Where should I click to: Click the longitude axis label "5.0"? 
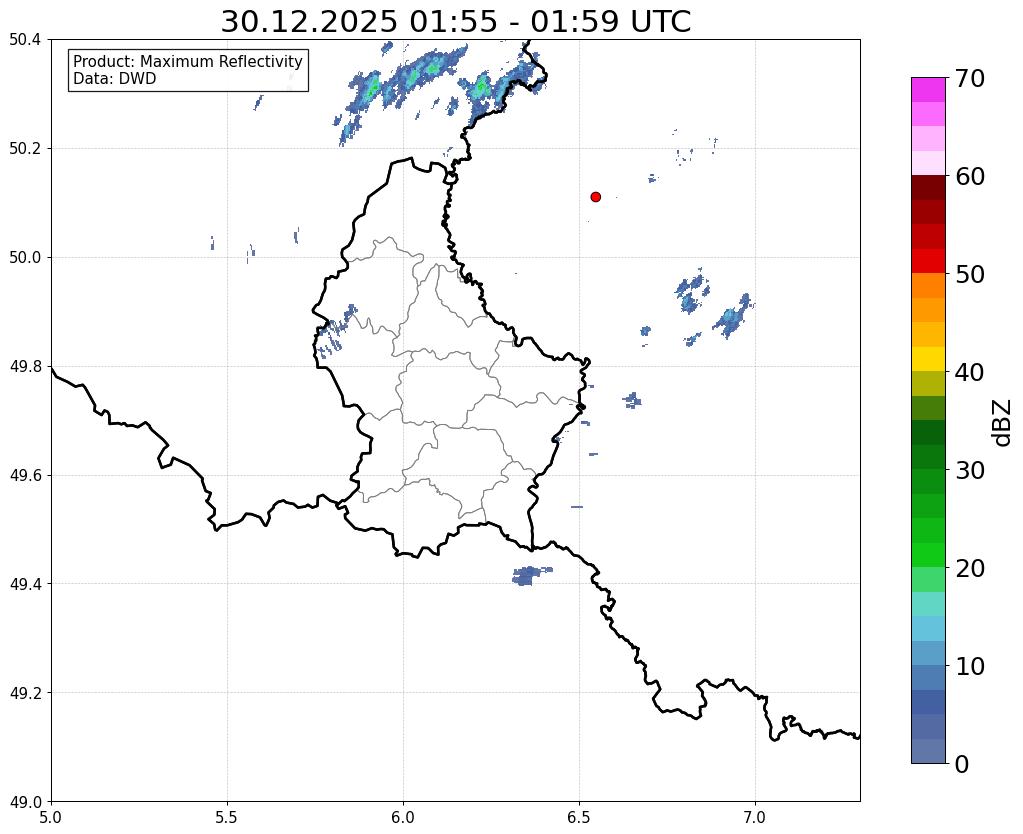[x=51, y=817]
